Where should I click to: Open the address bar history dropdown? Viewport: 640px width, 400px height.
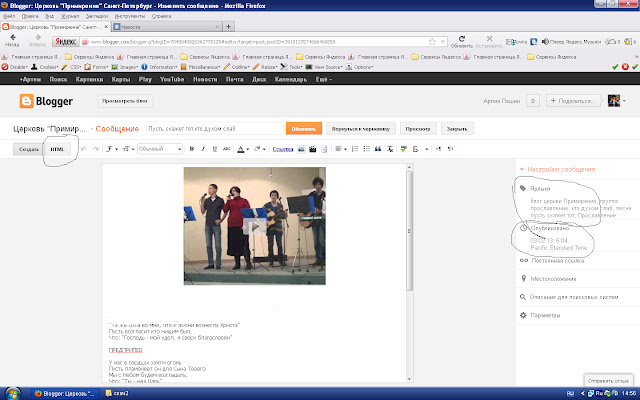[442, 42]
